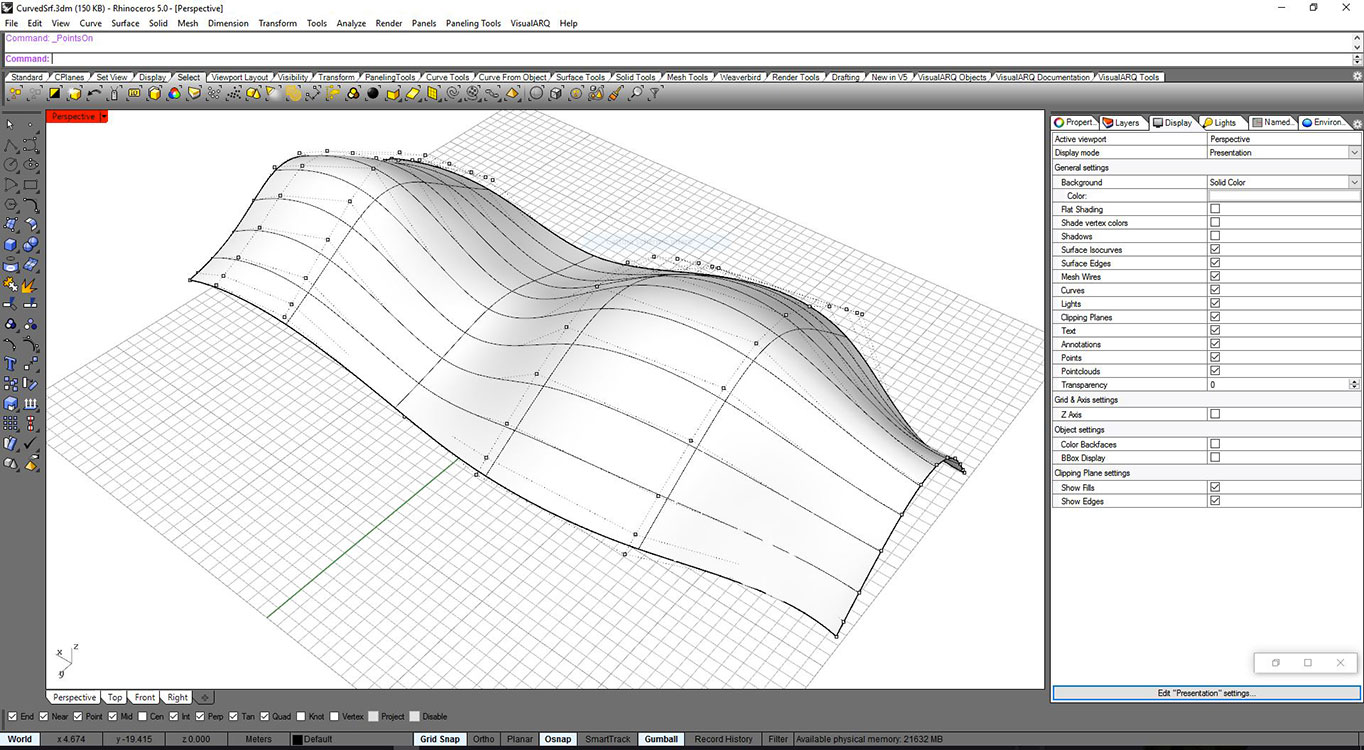Toggle Gumball in the status bar
Screen dimensions: 1364x750
click(660, 739)
